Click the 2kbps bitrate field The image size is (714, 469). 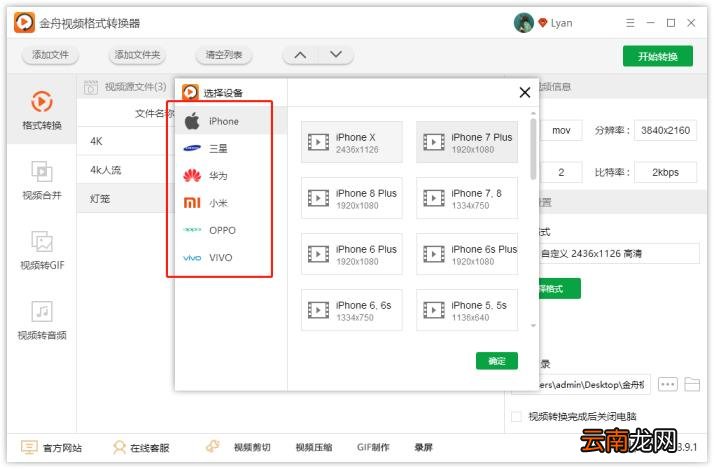click(665, 173)
